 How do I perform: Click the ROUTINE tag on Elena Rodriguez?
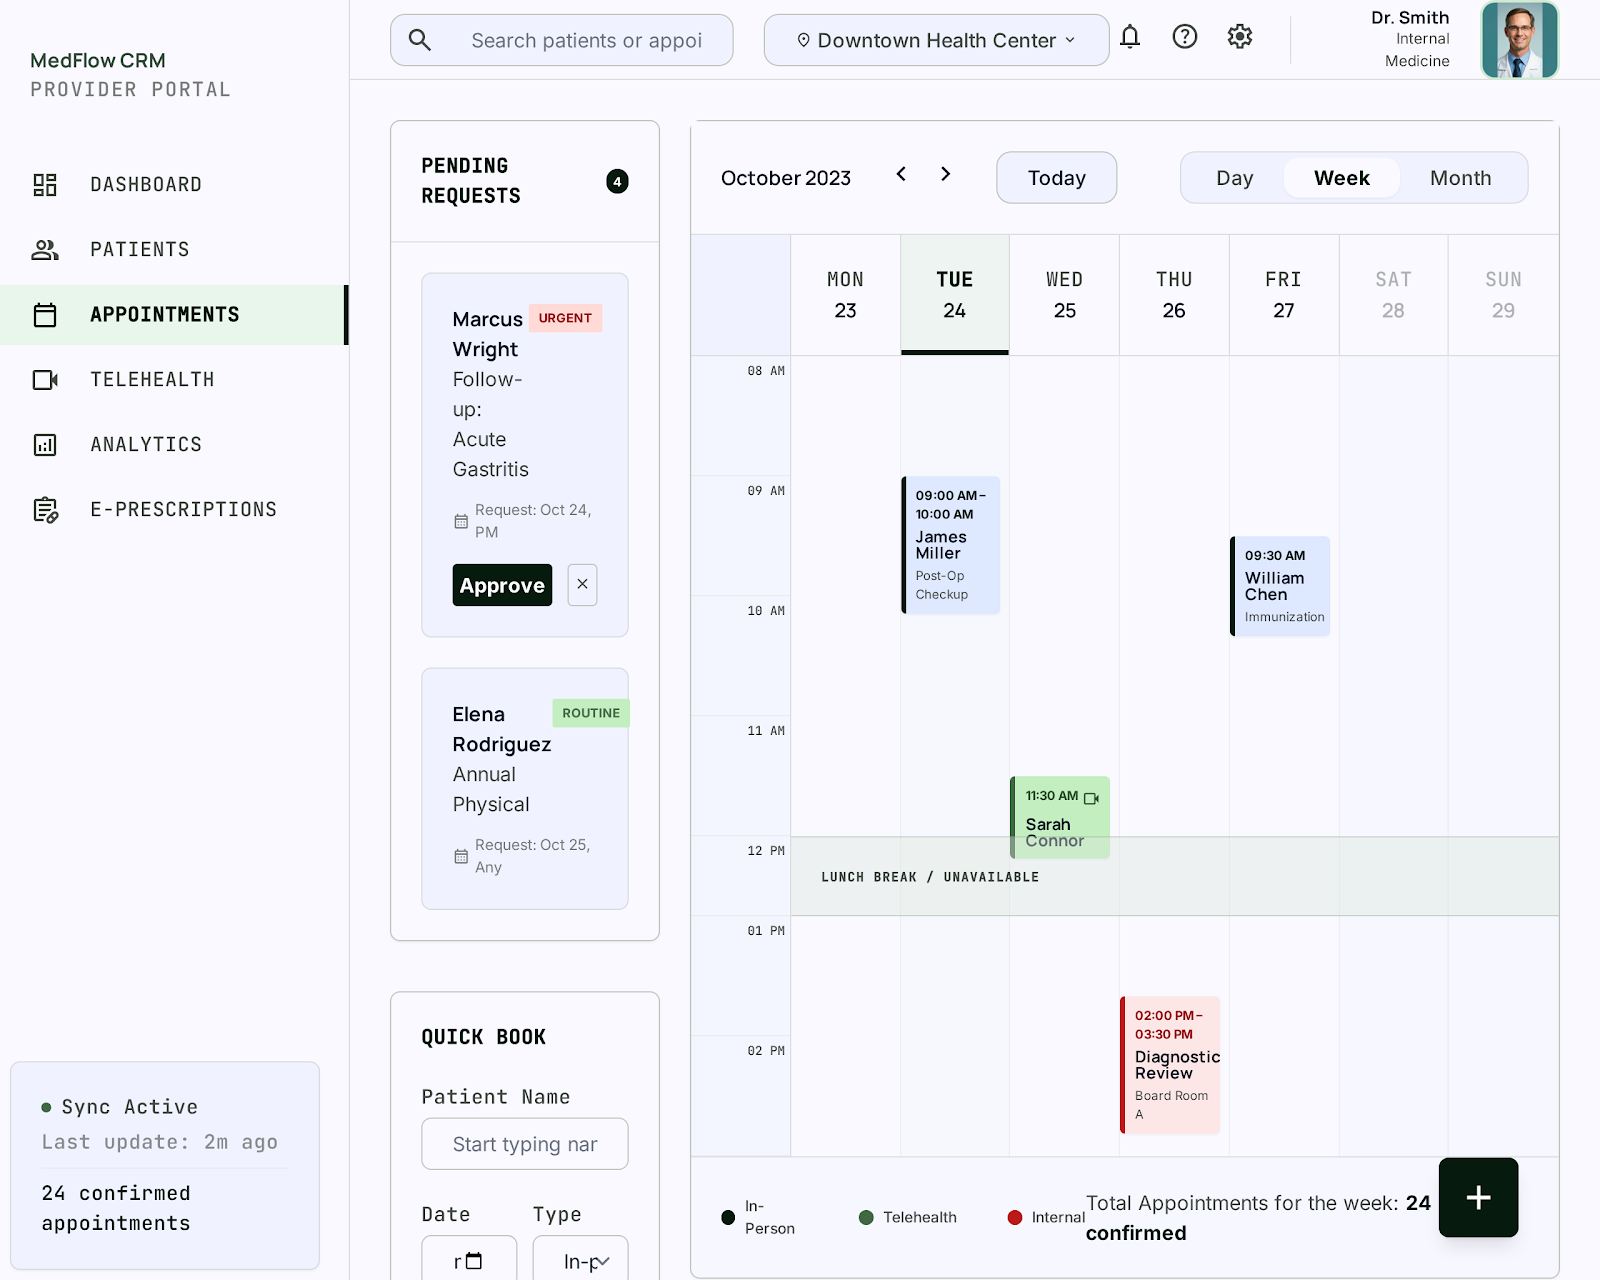click(591, 713)
